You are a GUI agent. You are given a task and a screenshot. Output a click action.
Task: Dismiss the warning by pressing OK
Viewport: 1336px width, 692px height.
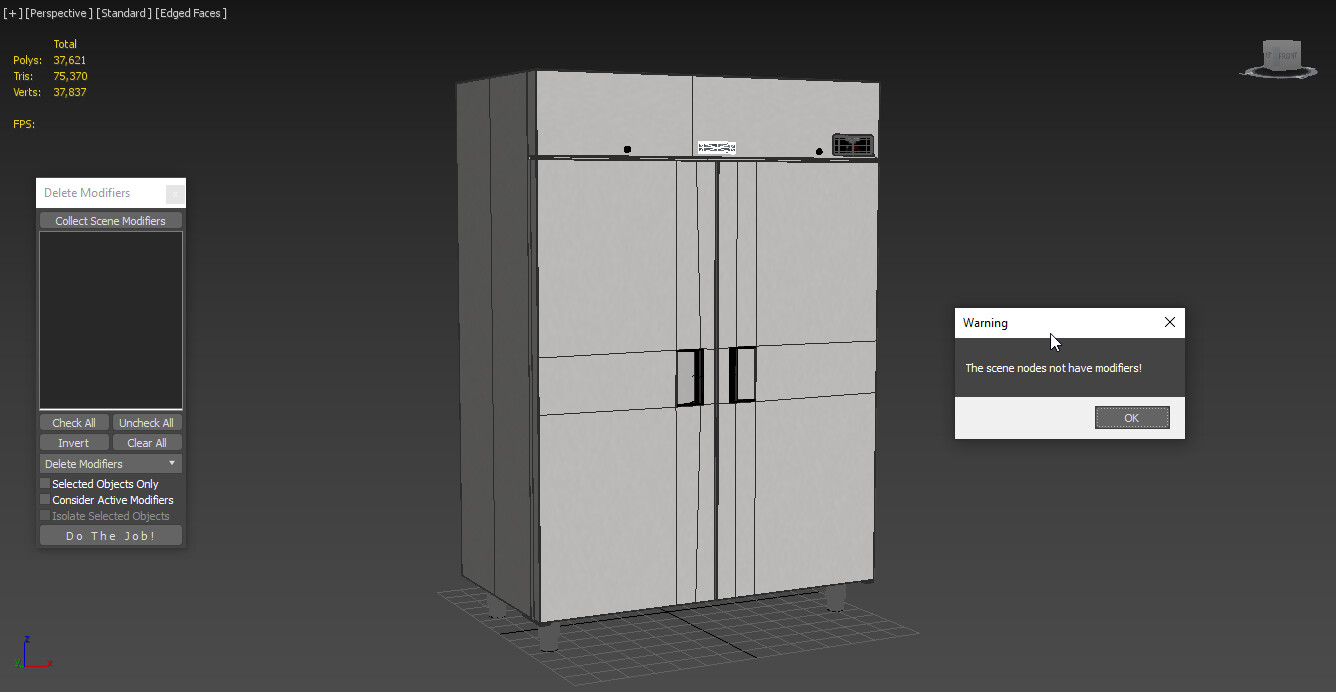[1132, 417]
